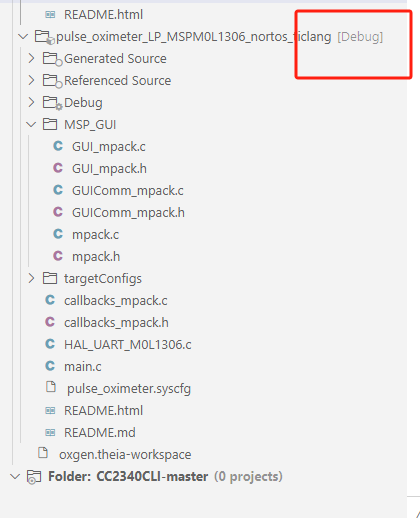Image resolution: width=420 pixels, height=518 pixels.
Task: Click the preview icon of top README.html
Action: [50, 14]
